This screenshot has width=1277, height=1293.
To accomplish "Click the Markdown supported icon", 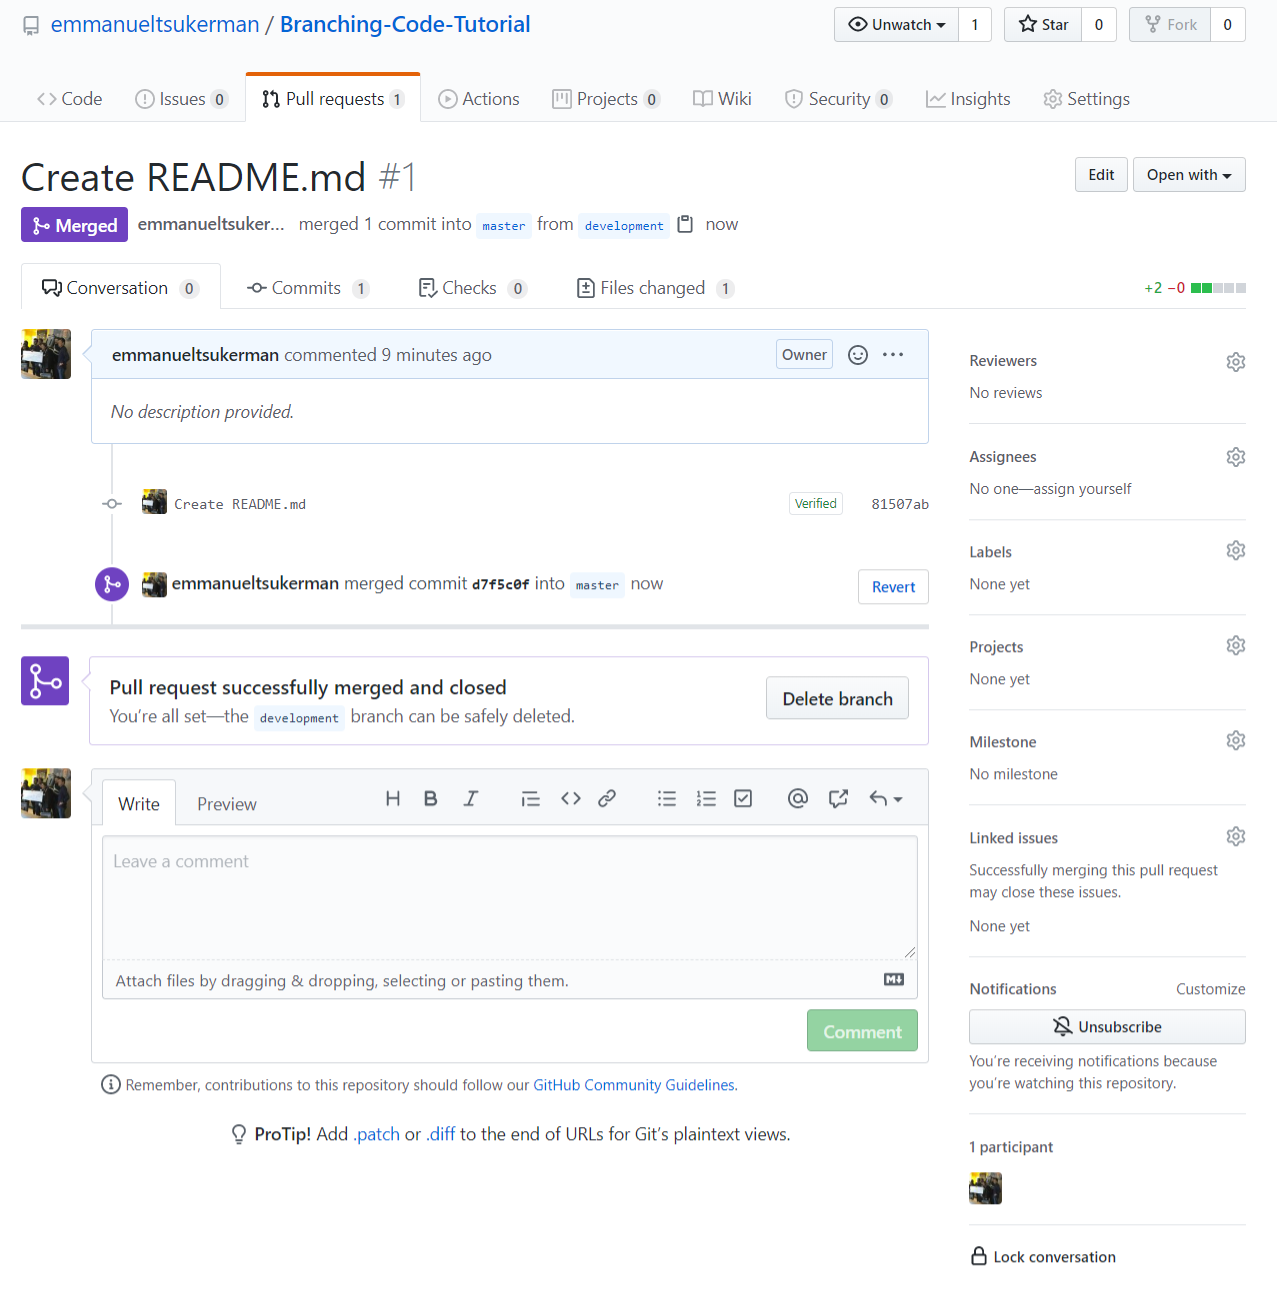I will 894,980.
